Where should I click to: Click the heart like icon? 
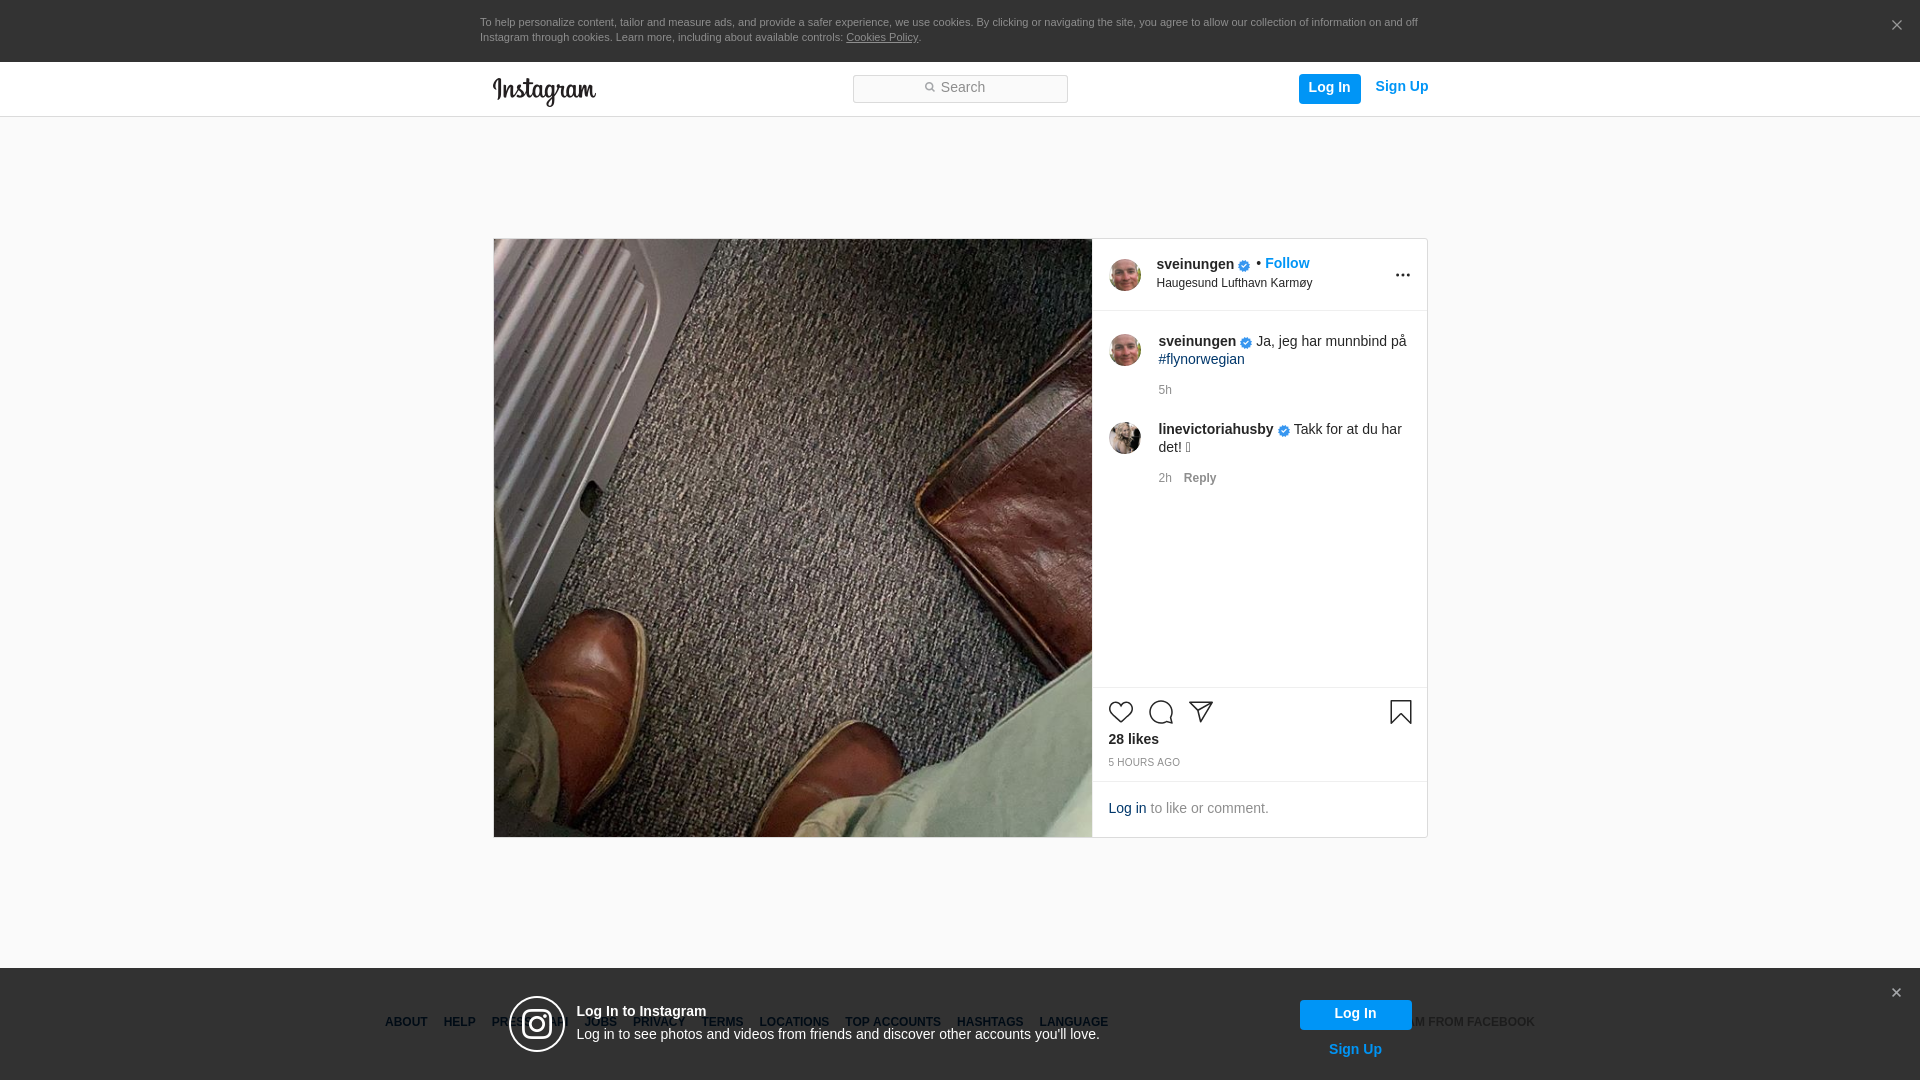click(x=1120, y=712)
